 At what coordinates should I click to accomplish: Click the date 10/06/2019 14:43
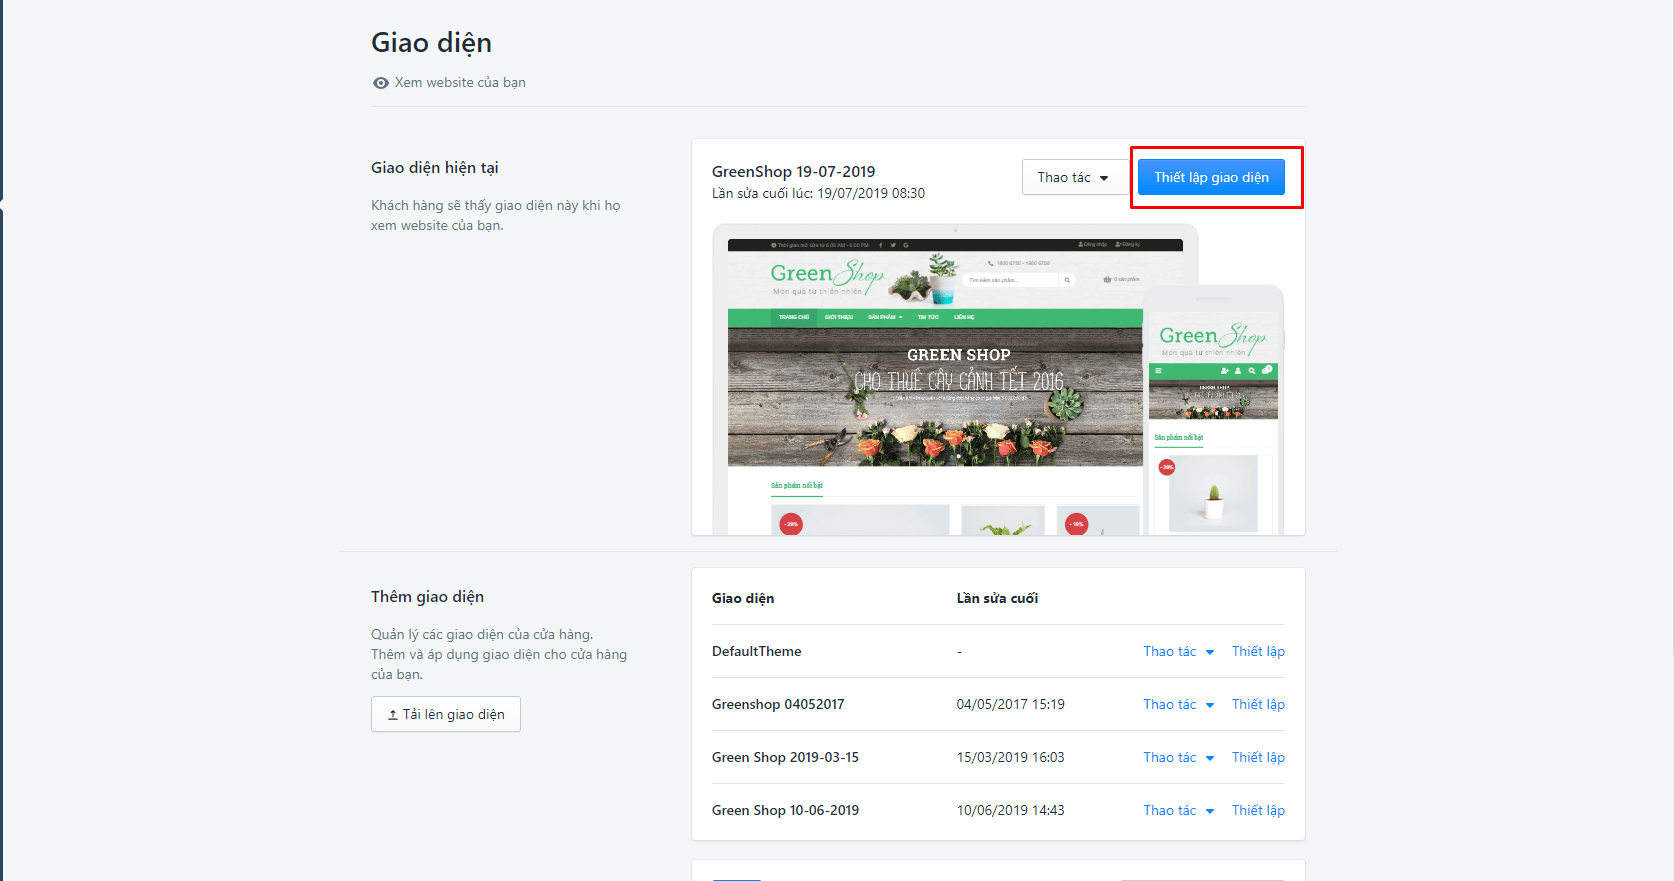1010,810
